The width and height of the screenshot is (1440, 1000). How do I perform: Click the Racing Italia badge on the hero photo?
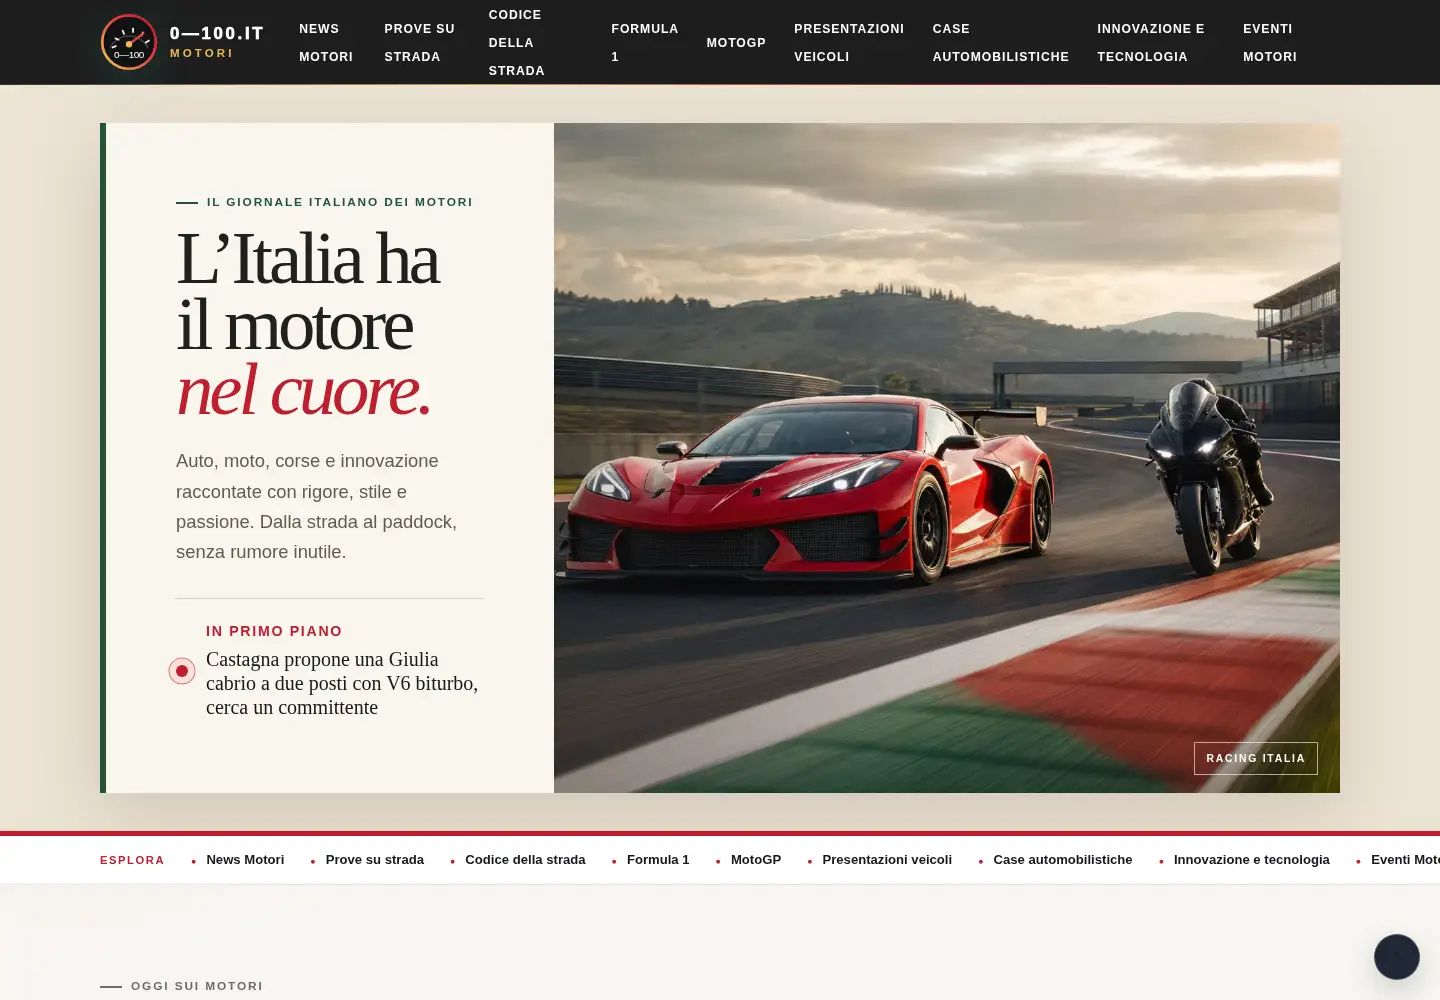(1256, 758)
